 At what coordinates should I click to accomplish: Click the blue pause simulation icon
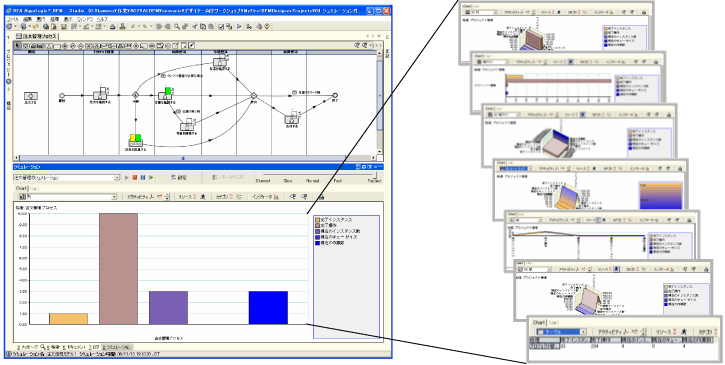click(143, 178)
